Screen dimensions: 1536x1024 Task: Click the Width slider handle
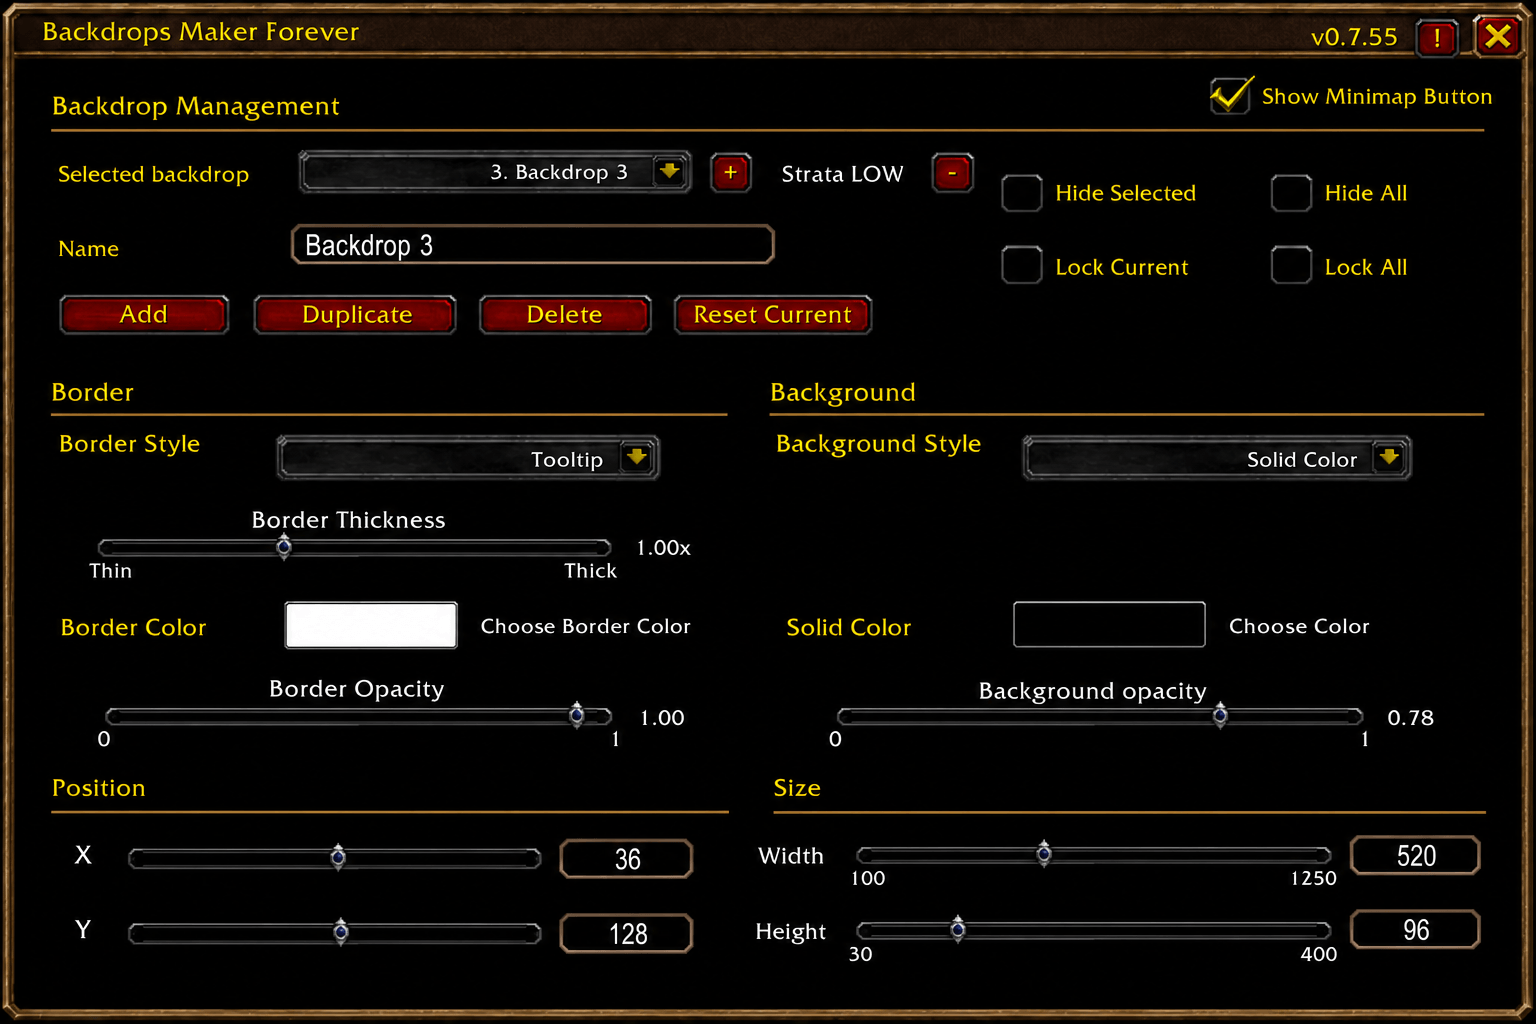1044,854
